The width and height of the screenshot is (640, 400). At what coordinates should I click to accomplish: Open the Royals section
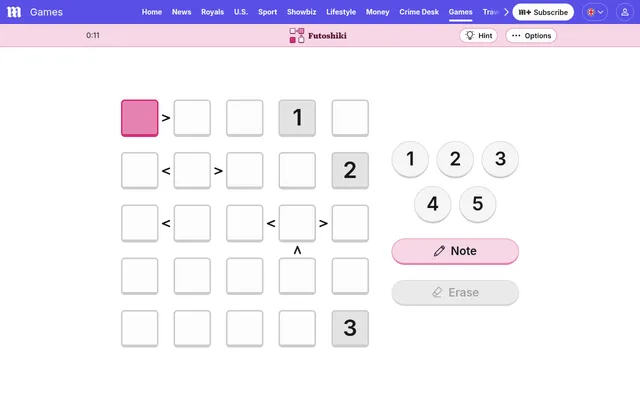[x=212, y=12]
